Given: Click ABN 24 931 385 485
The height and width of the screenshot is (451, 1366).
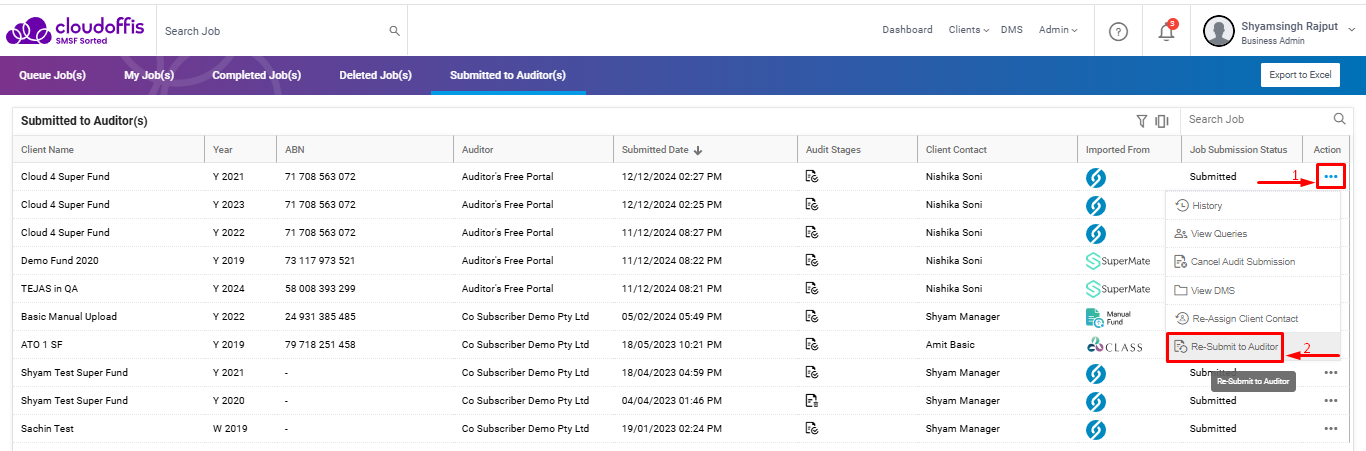Looking at the screenshot, I should click(320, 317).
